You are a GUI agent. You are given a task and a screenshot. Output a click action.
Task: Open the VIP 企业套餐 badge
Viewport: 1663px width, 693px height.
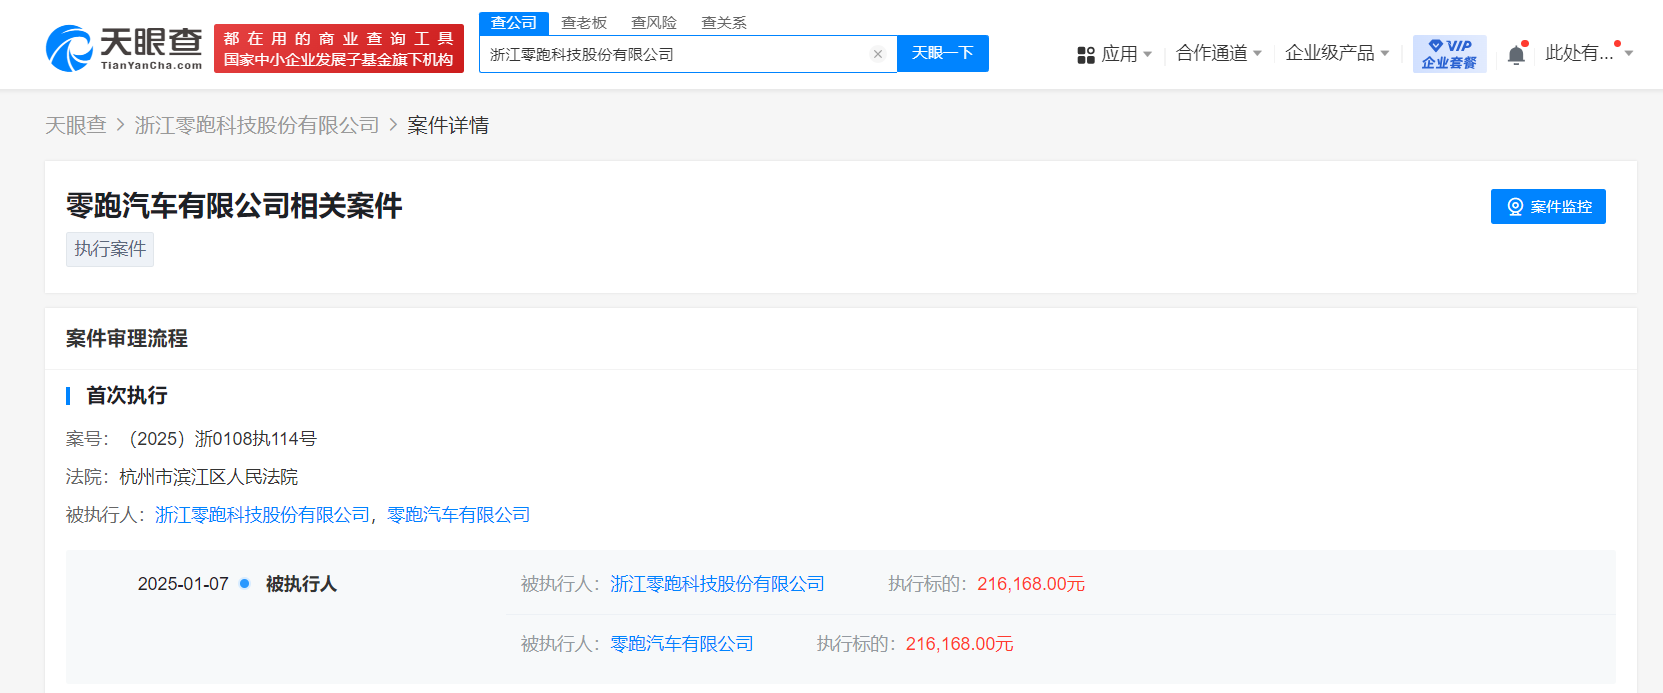[1449, 54]
